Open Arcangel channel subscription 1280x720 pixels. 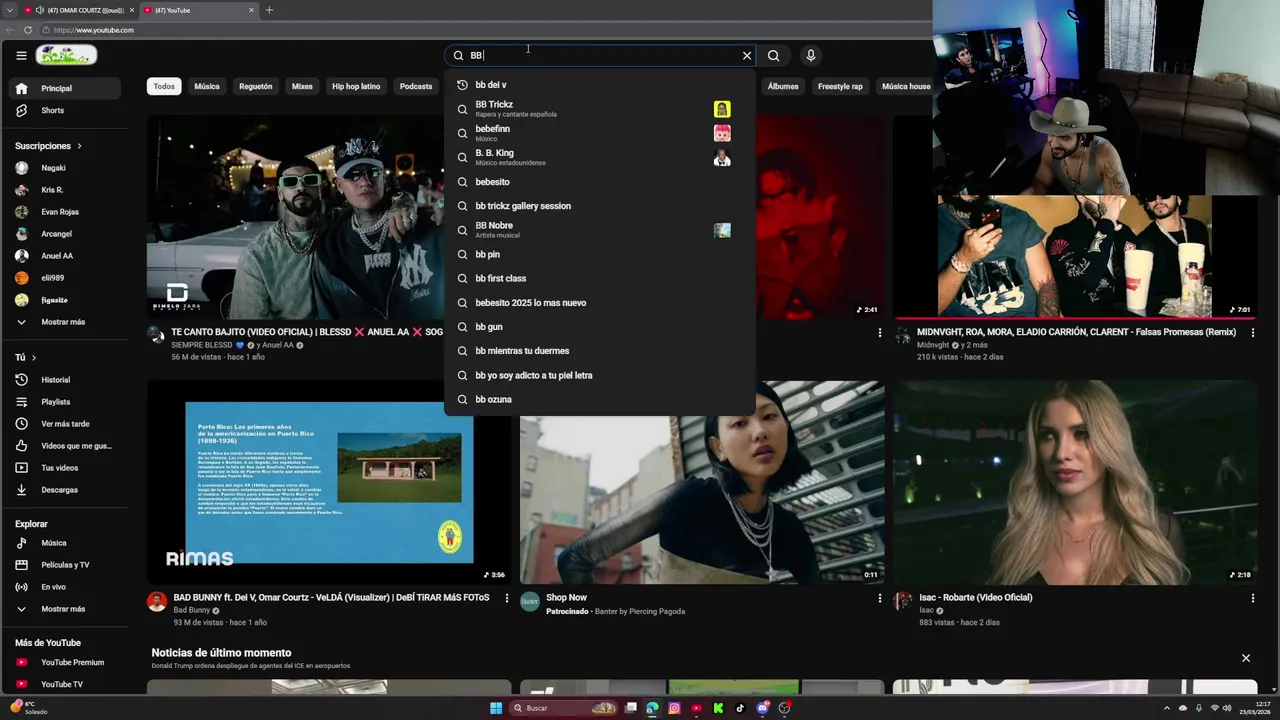64,234
